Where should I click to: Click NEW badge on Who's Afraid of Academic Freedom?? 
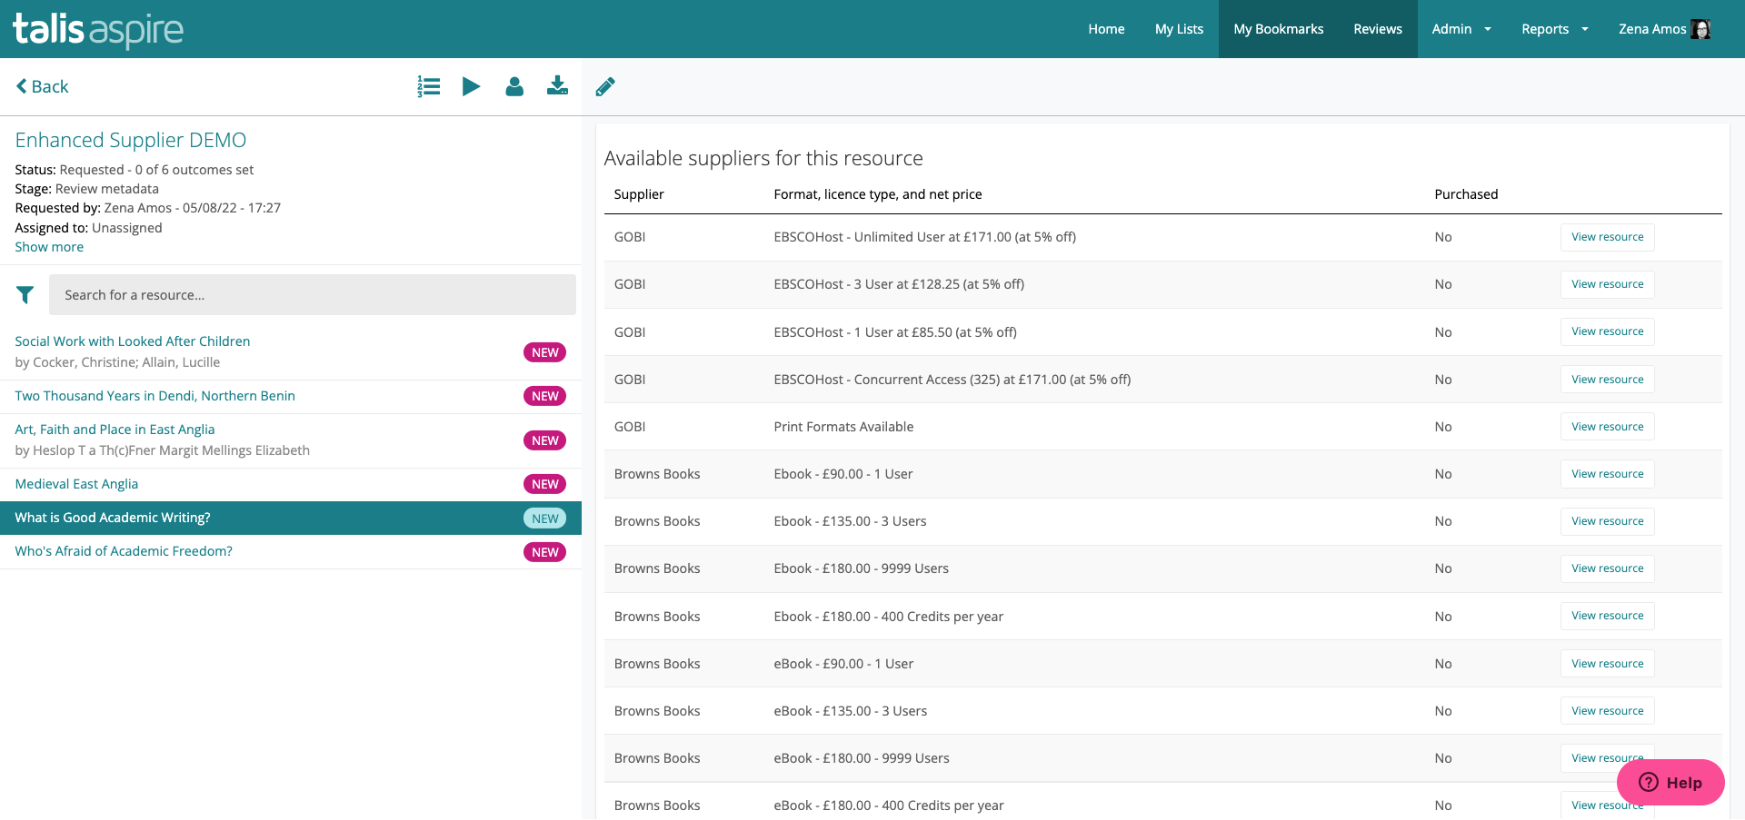tap(545, 552)
